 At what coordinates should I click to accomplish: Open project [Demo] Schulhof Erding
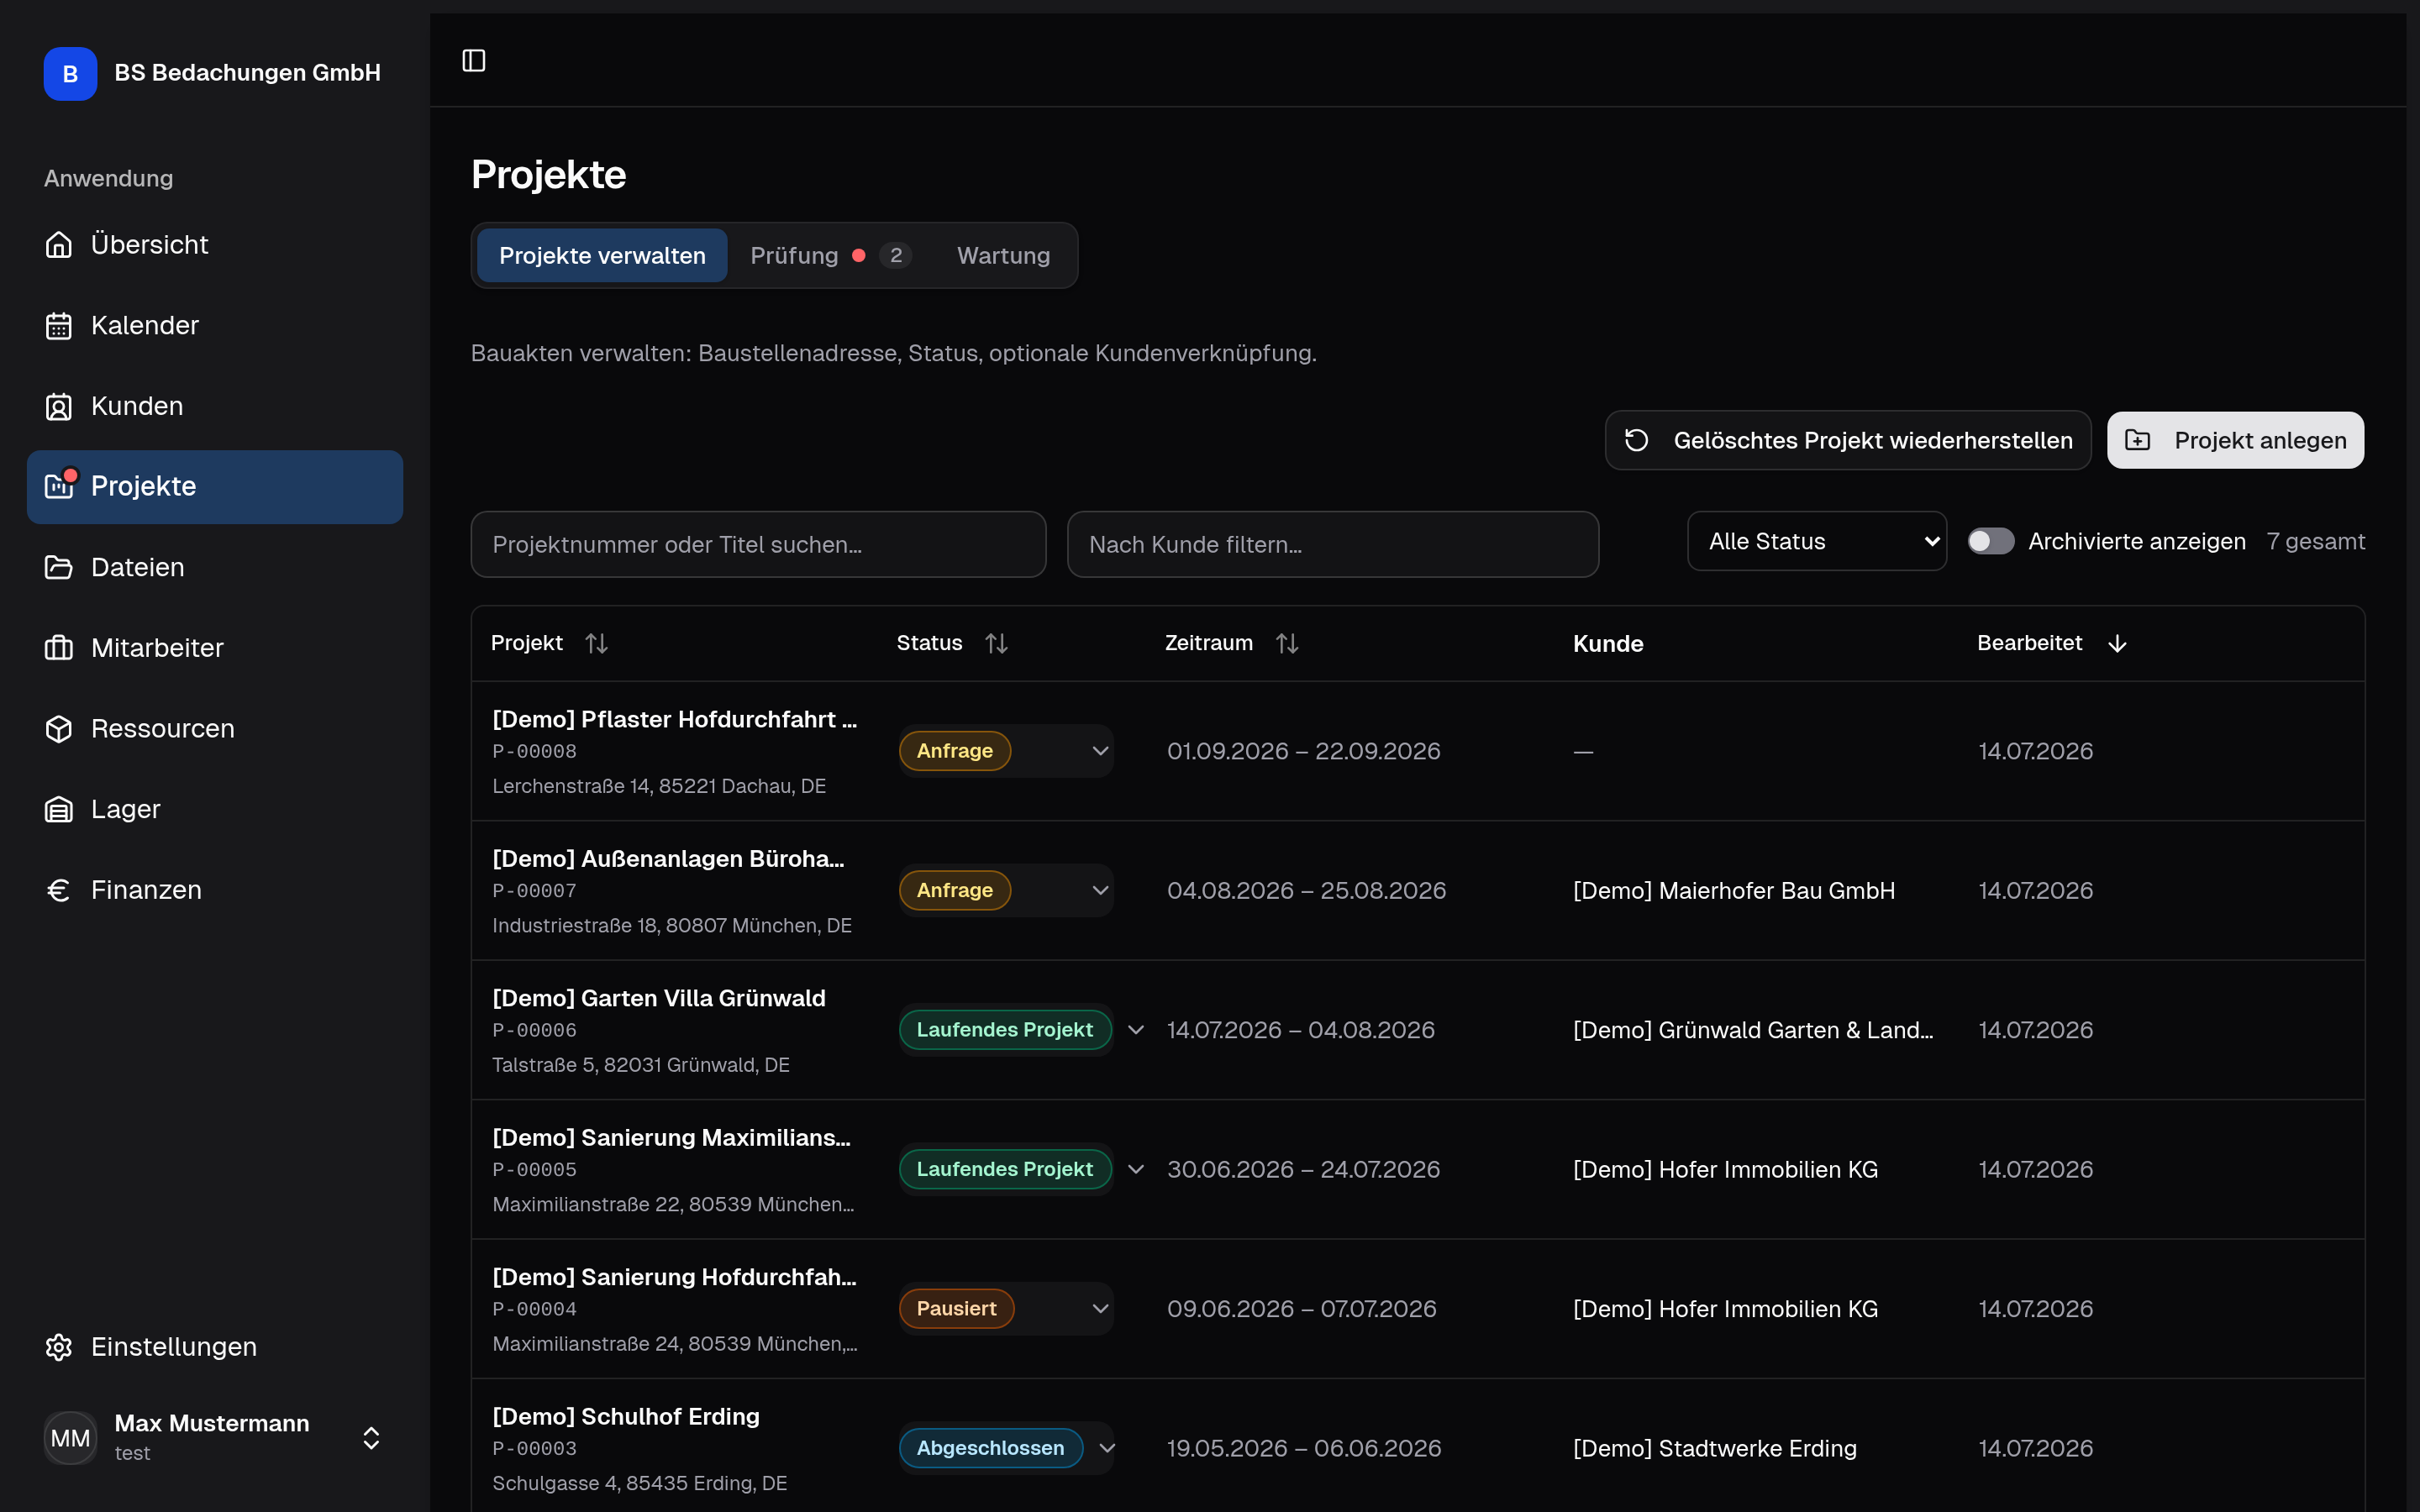pyautogui.click(x=626, y=1416)
